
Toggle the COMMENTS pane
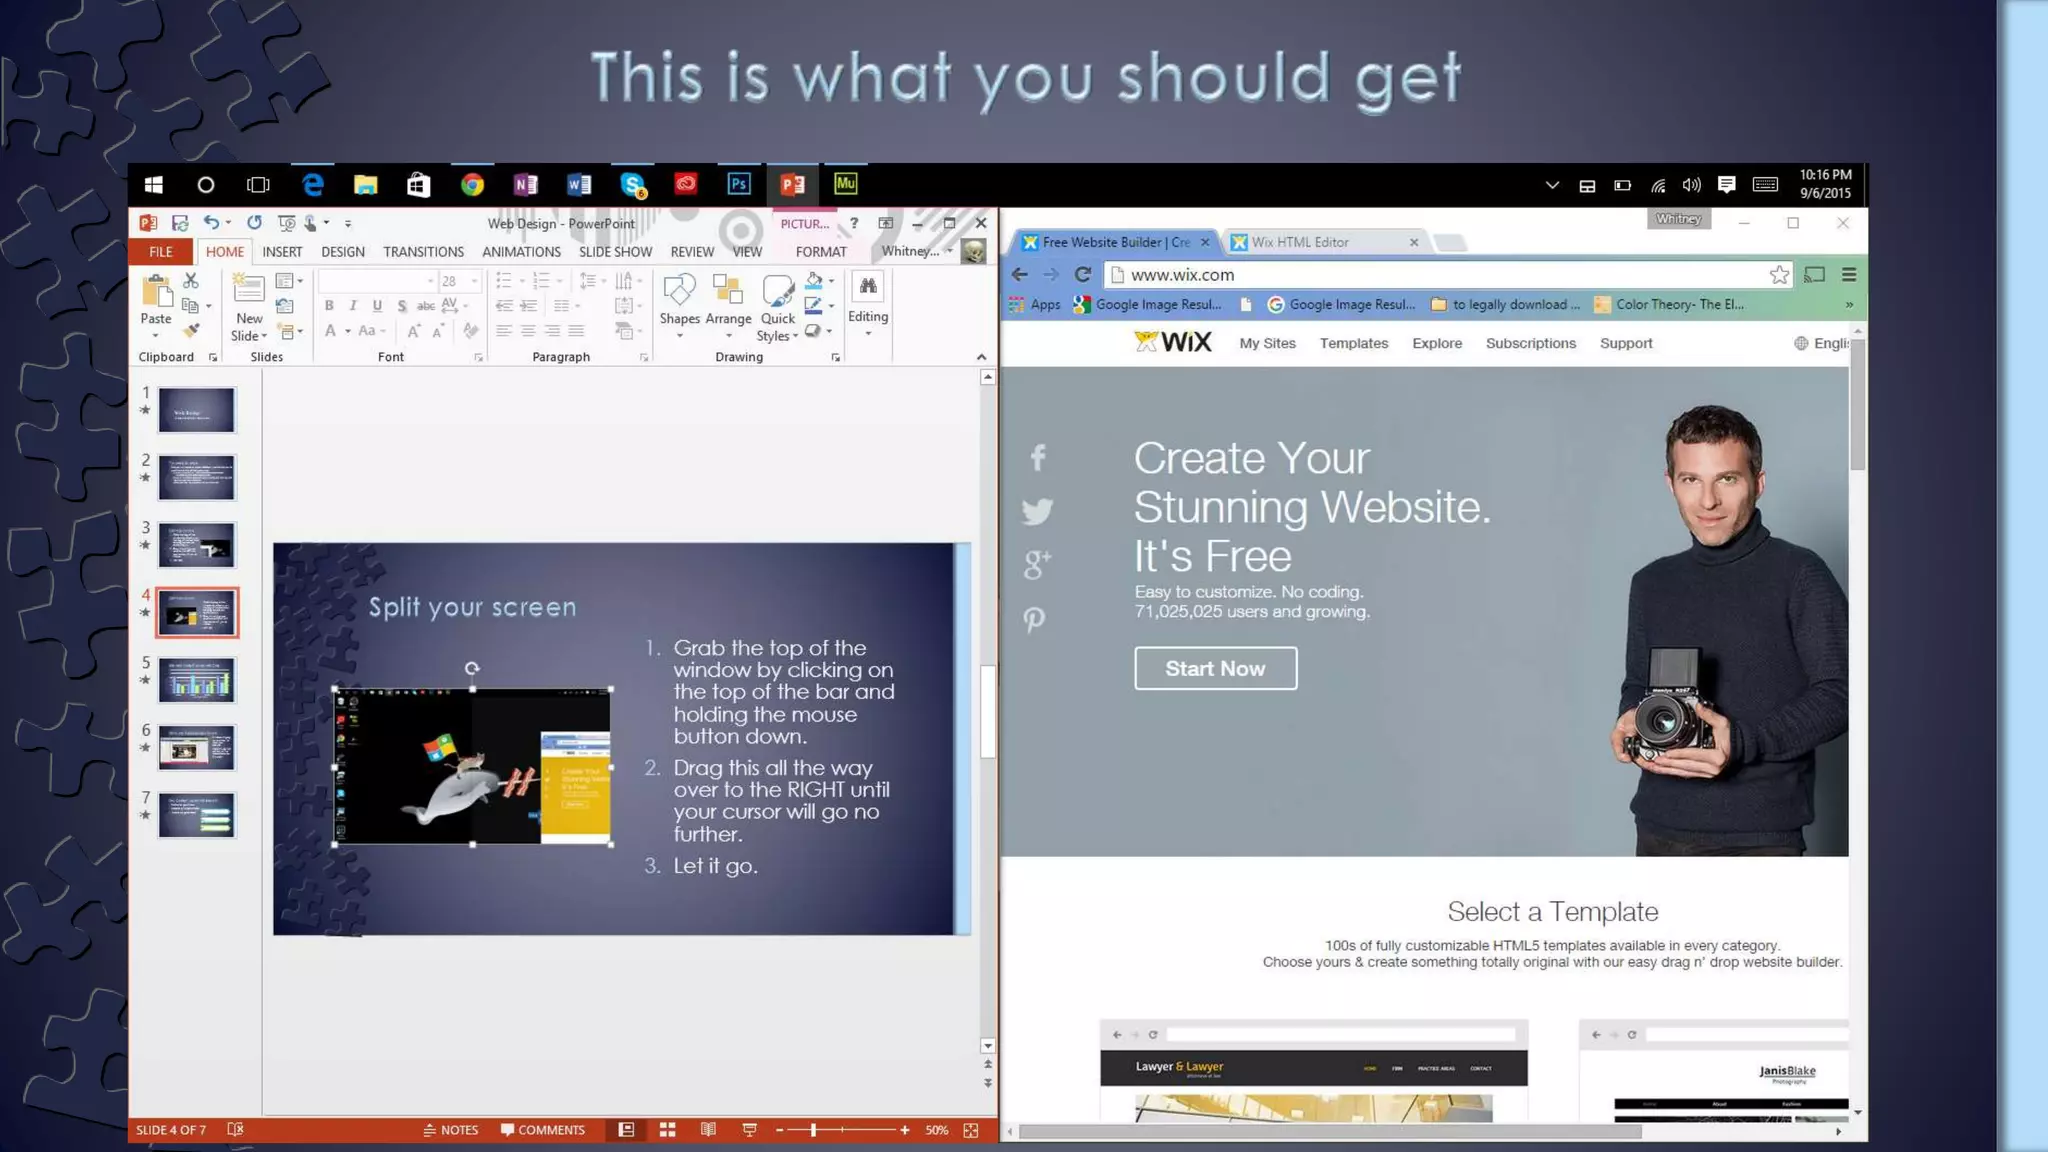pos(542,1130)
